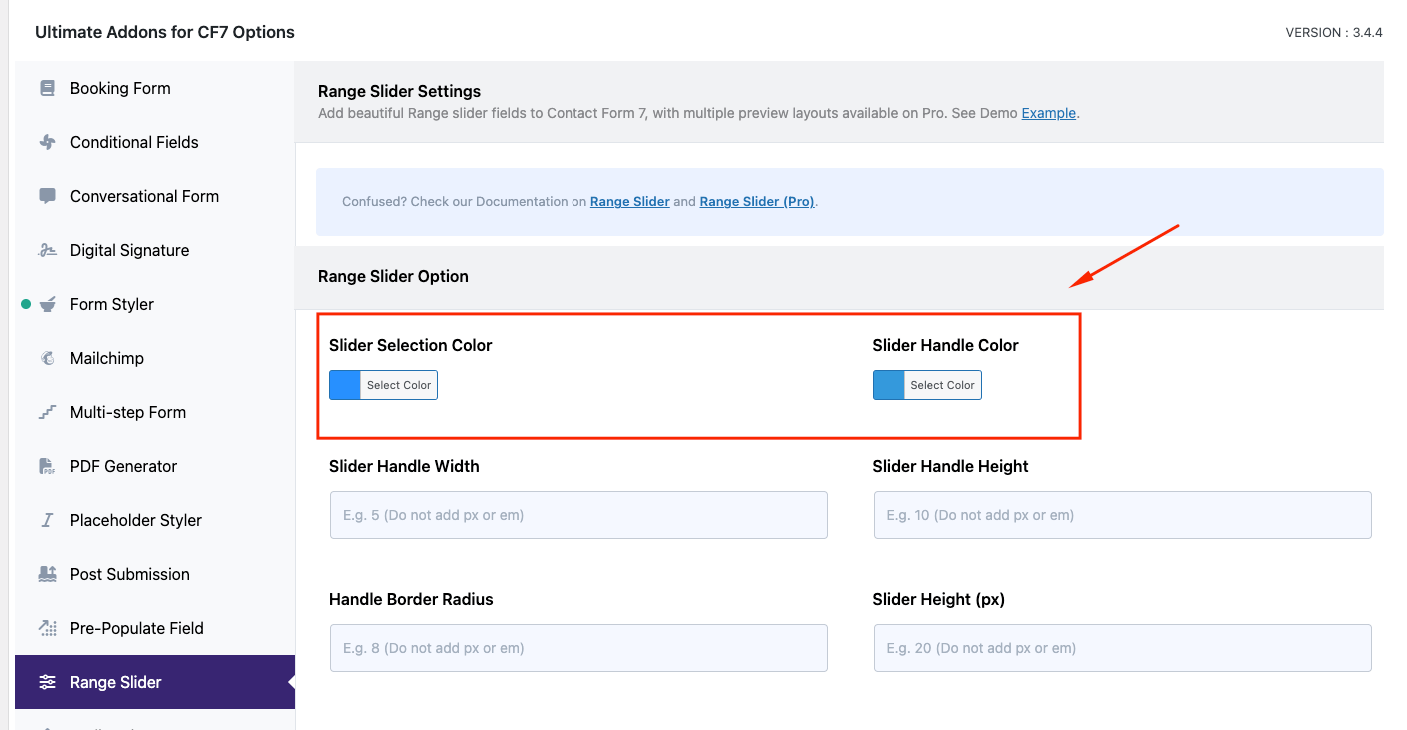Click the Ultimate Addons for CF7 Options title
1407x730 pixels.
pyautogui.click(x=165, y=32)
